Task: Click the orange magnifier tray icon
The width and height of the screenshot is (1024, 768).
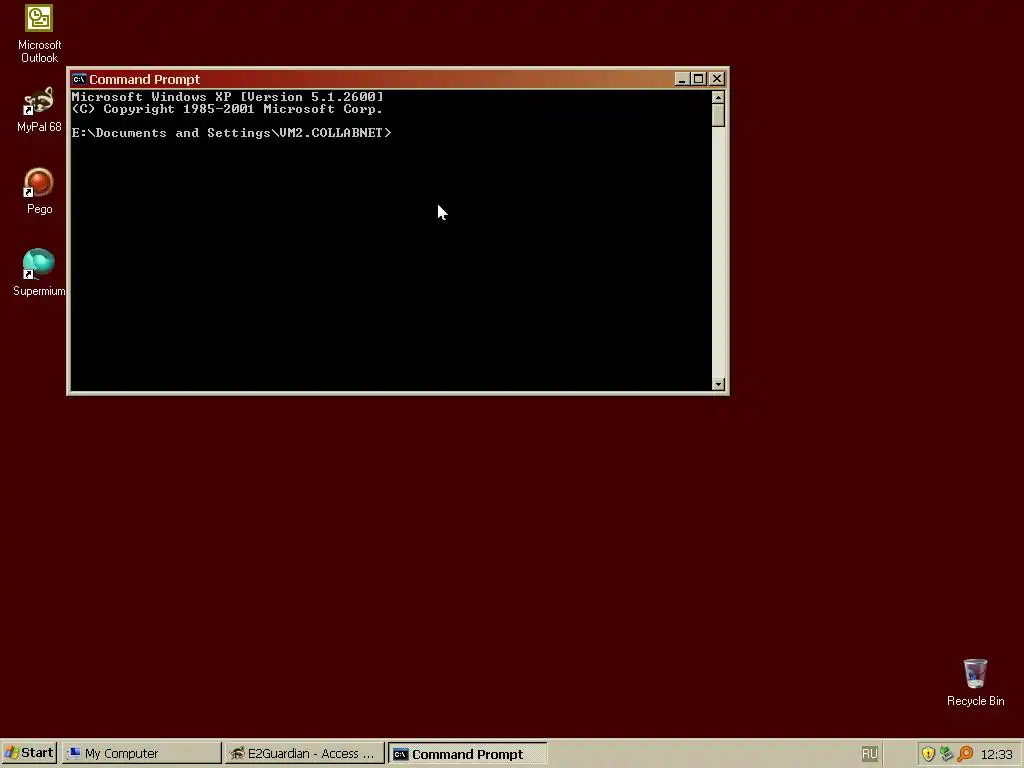Action: coord(965,754)
